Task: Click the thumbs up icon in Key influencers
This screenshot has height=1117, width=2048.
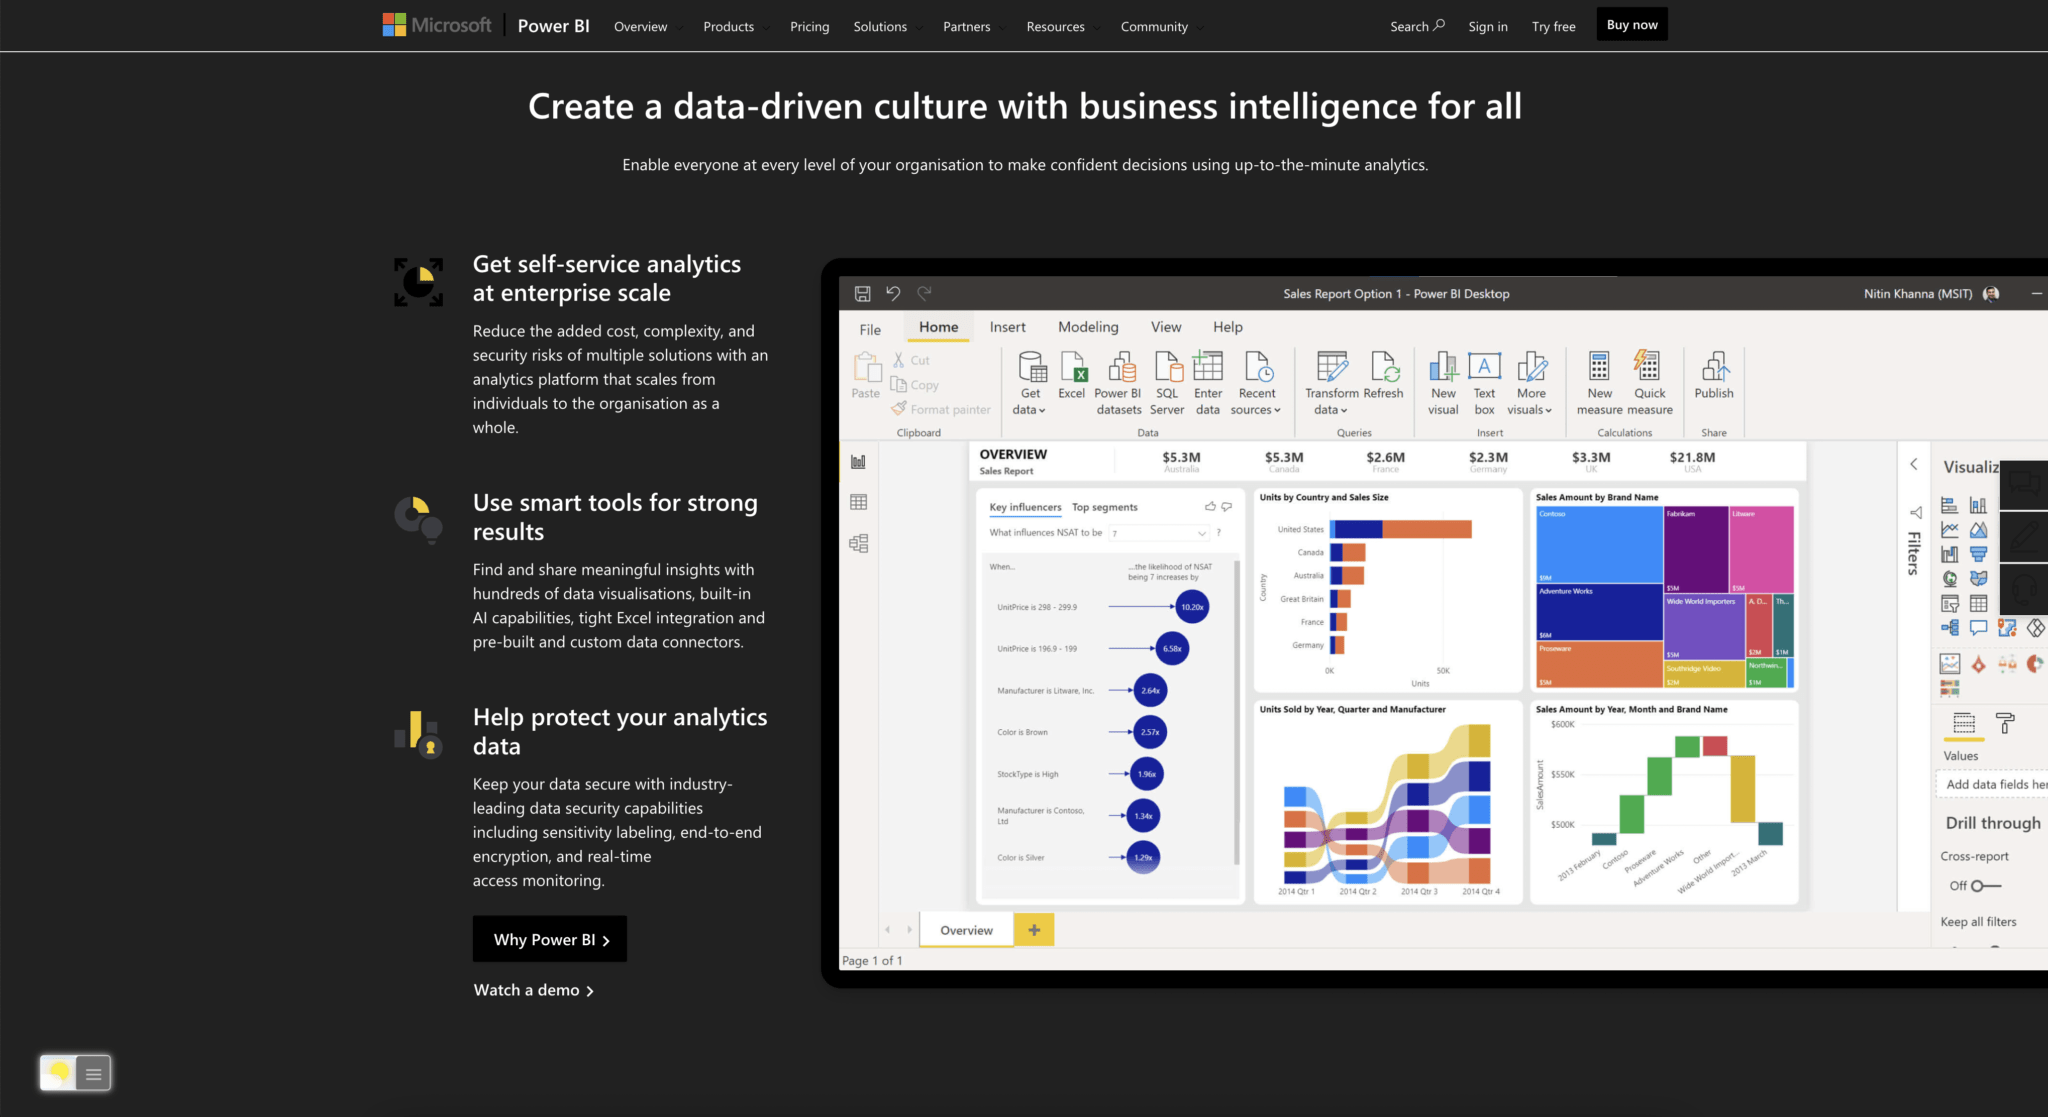Action: 1210,507
